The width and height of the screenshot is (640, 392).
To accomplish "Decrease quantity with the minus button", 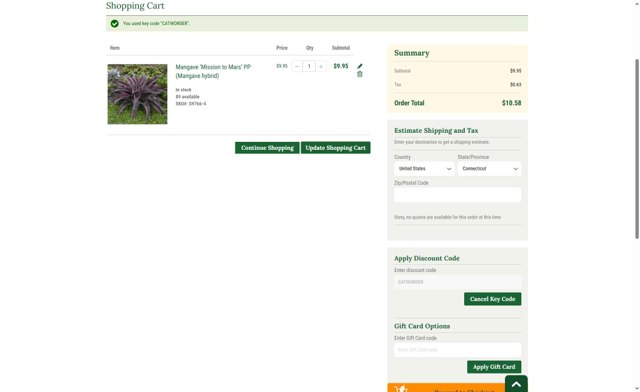I will tap(297, 66).
